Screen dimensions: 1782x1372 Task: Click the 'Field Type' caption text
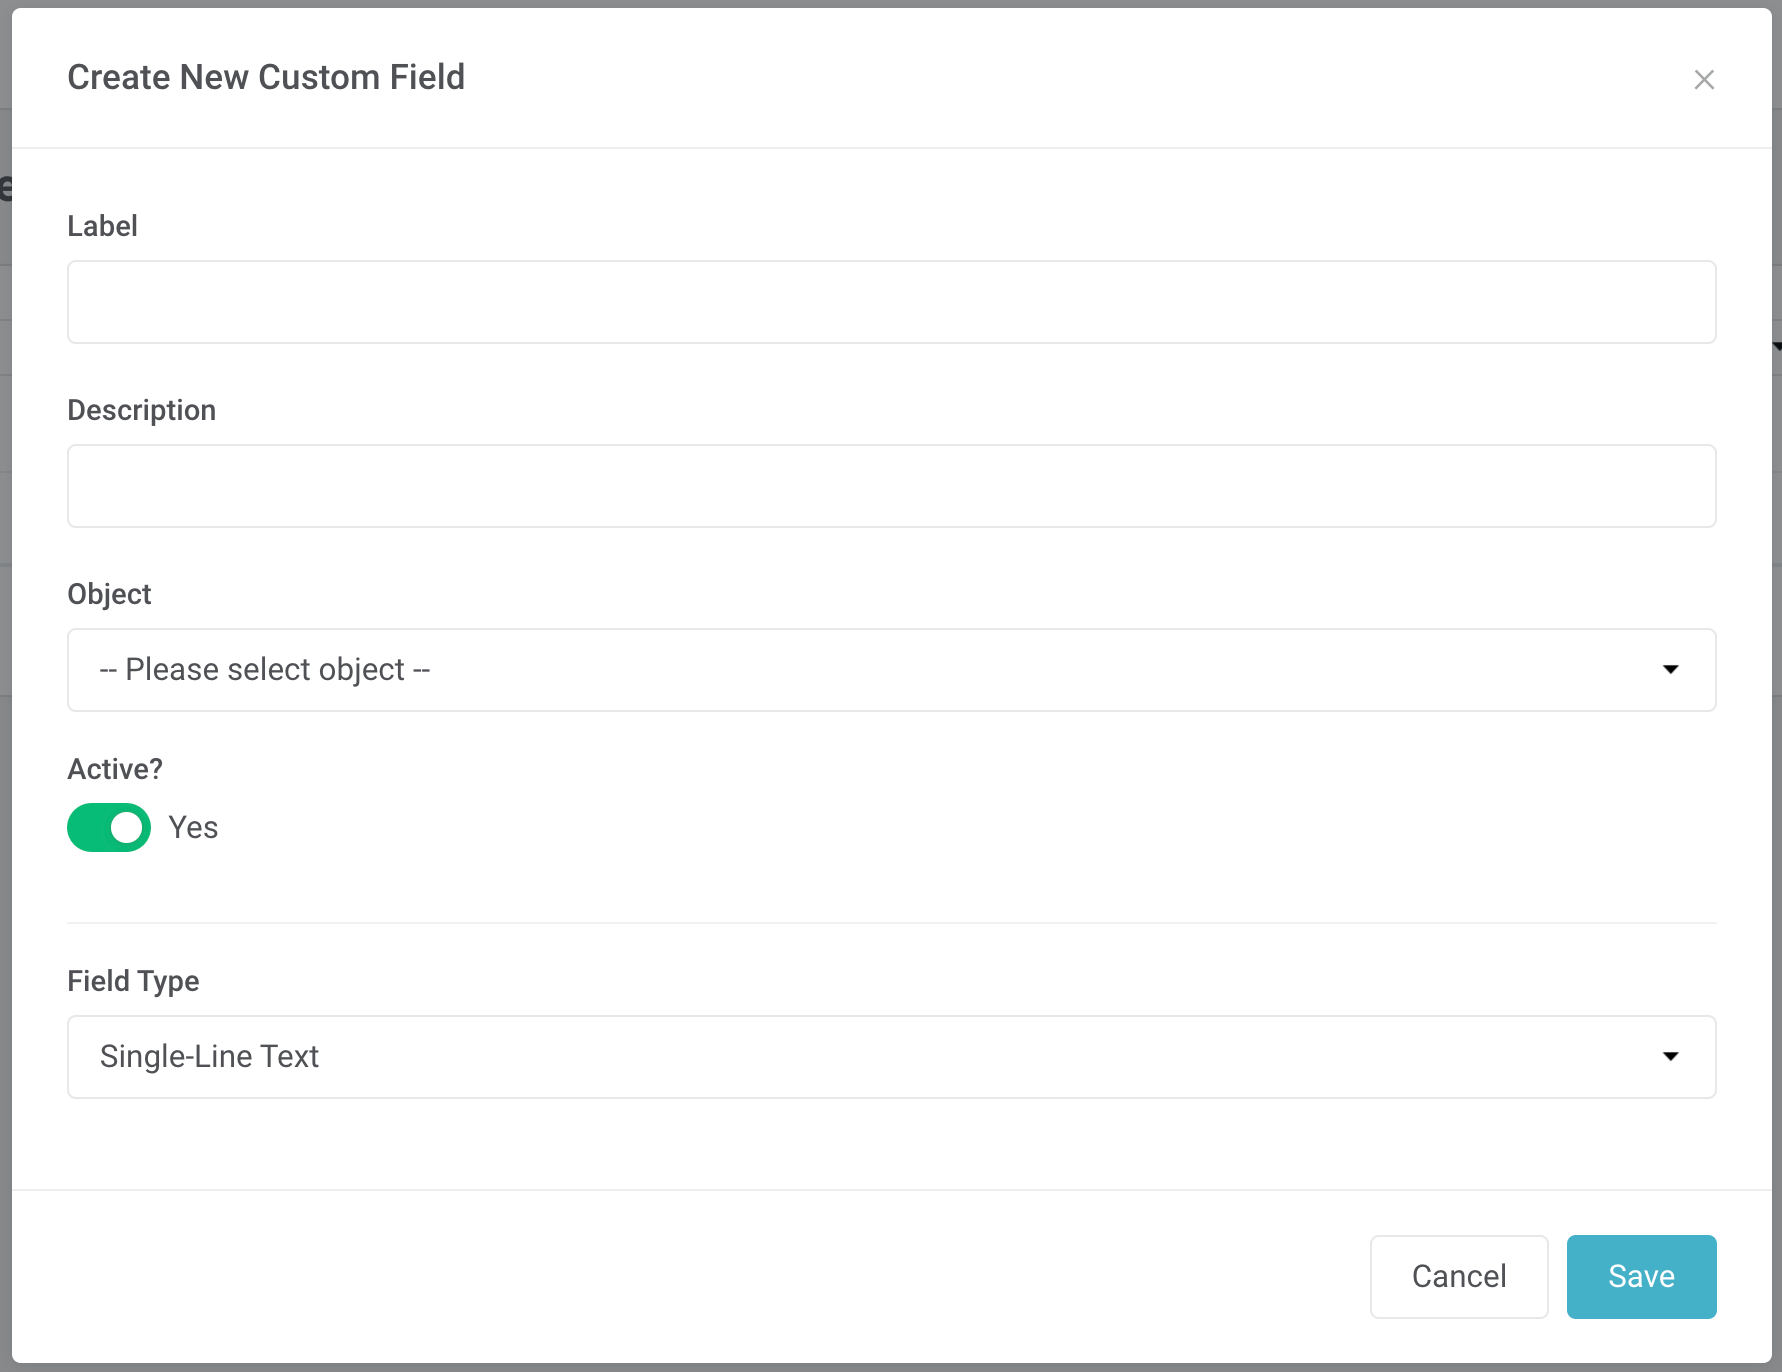click(x=133, y=981)
